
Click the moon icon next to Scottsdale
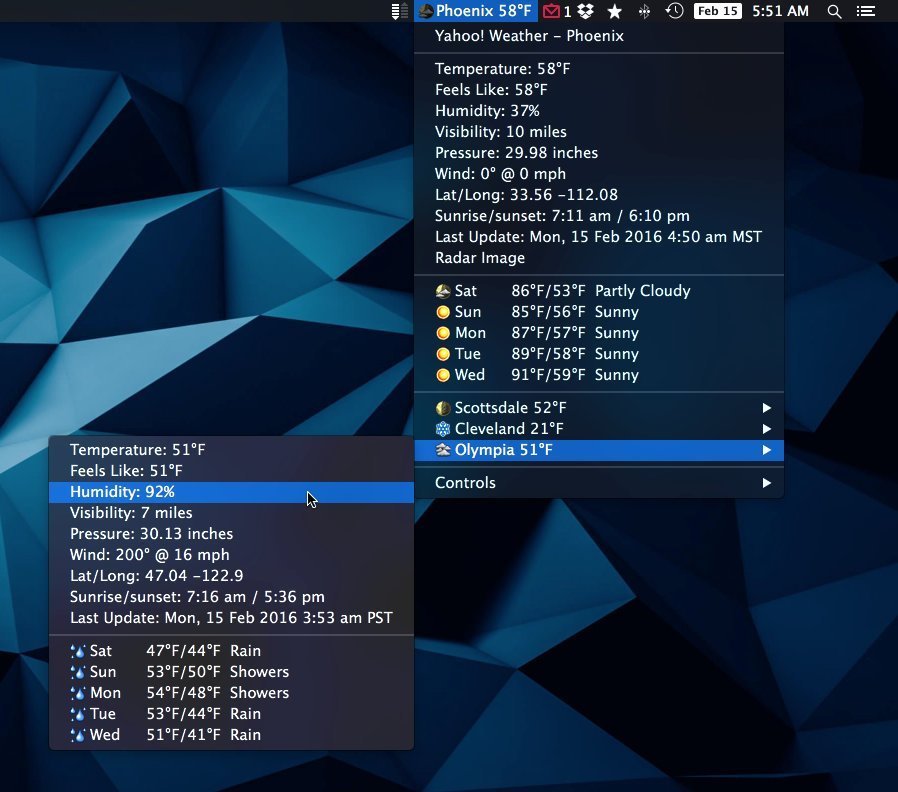pos(443,408)
